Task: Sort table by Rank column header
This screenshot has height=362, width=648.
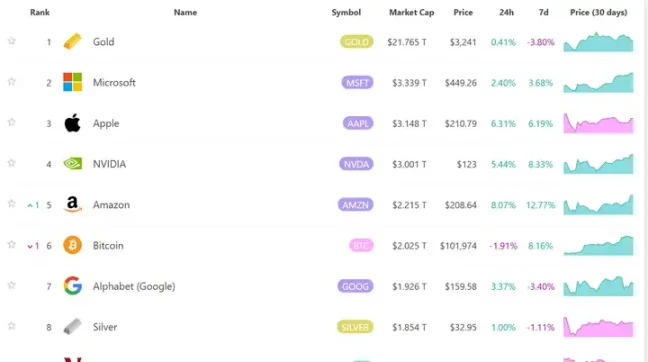Action: coord(40,12)
